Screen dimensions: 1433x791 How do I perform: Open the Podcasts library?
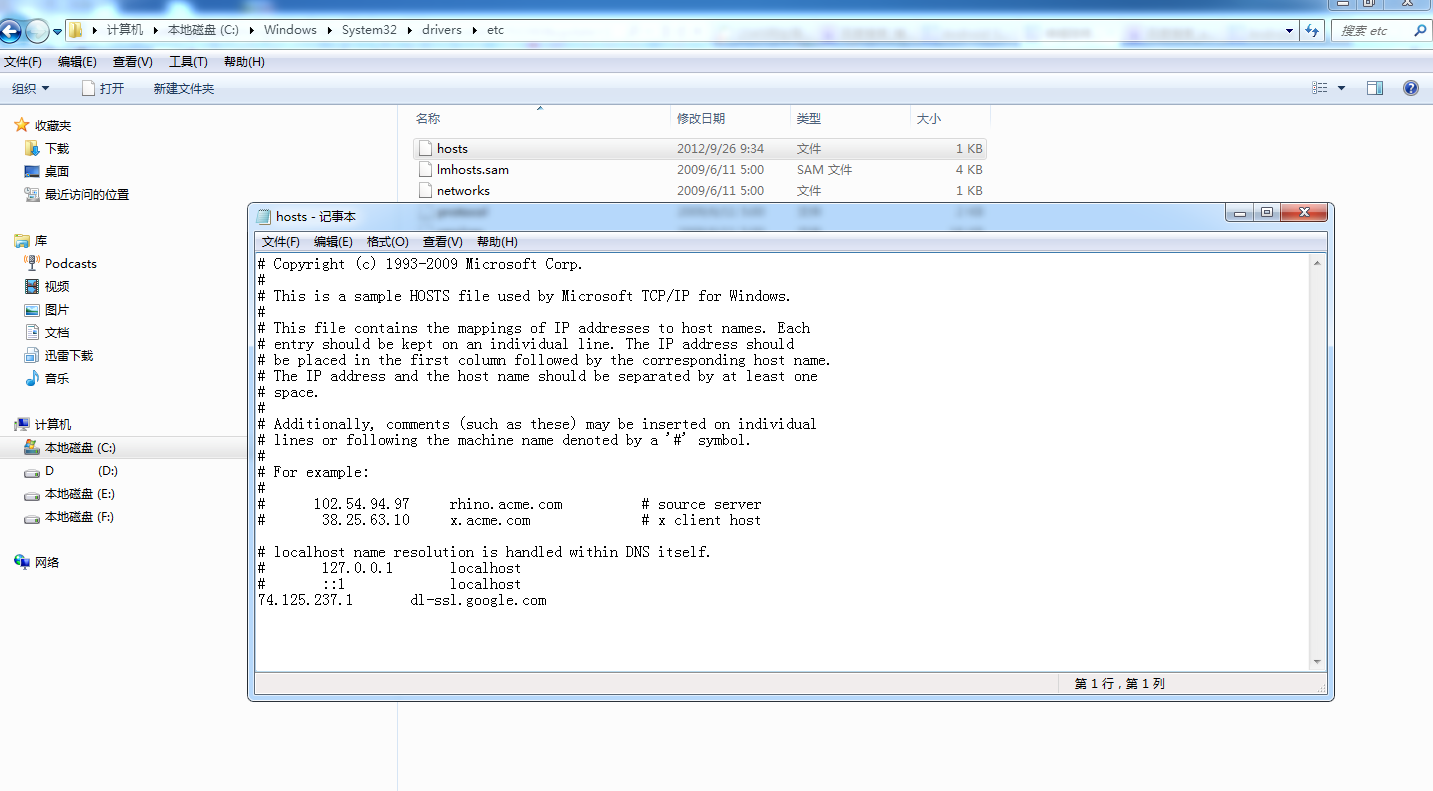point(71,264)
